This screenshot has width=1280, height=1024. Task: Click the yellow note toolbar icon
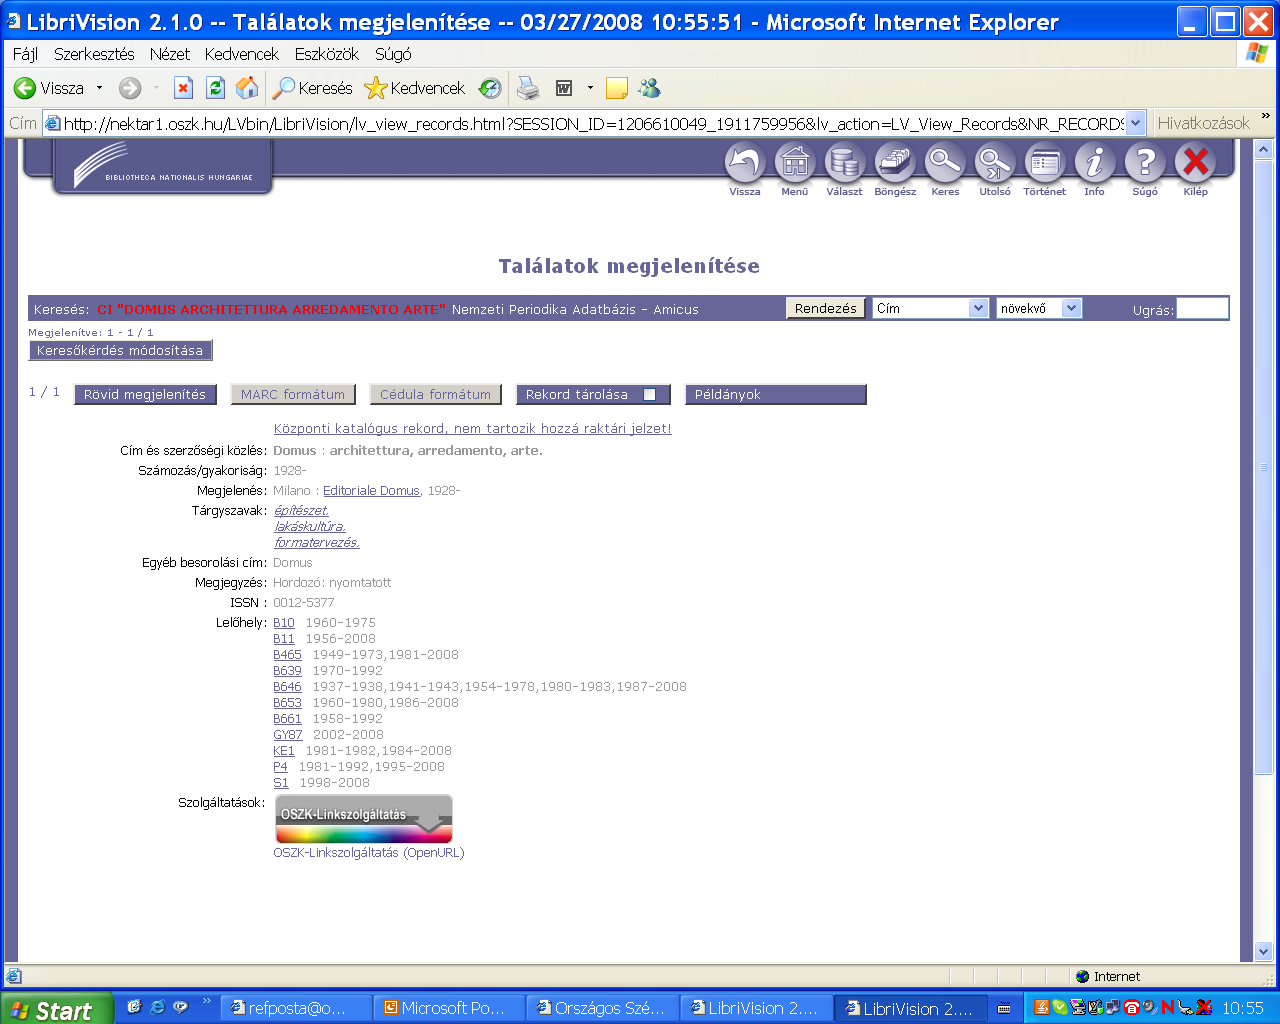pyautogui.click(x=617, y=88)
